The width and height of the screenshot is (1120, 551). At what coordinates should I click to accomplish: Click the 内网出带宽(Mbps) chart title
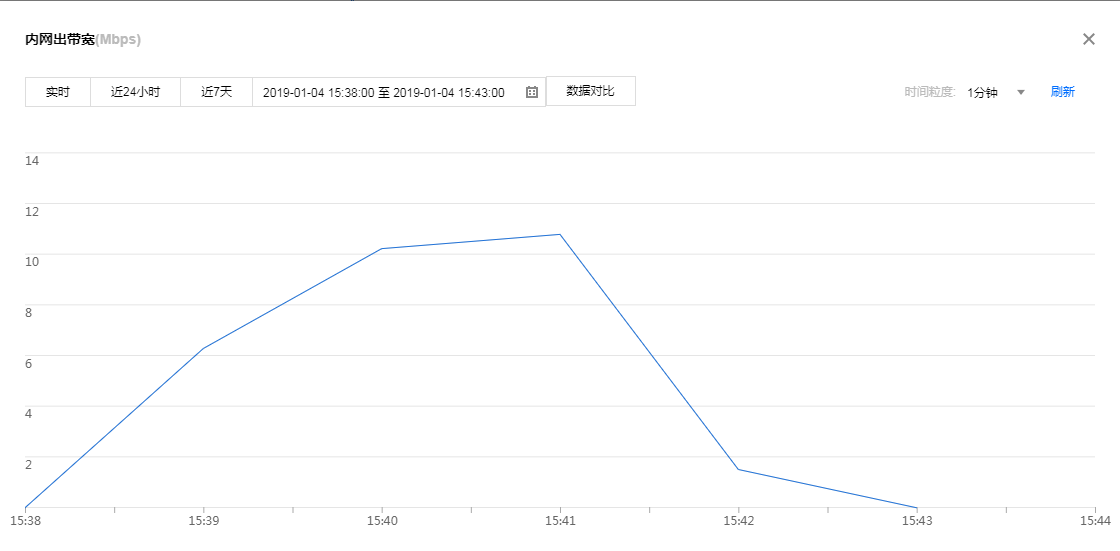pyautogui.click(x=83, y=40)
